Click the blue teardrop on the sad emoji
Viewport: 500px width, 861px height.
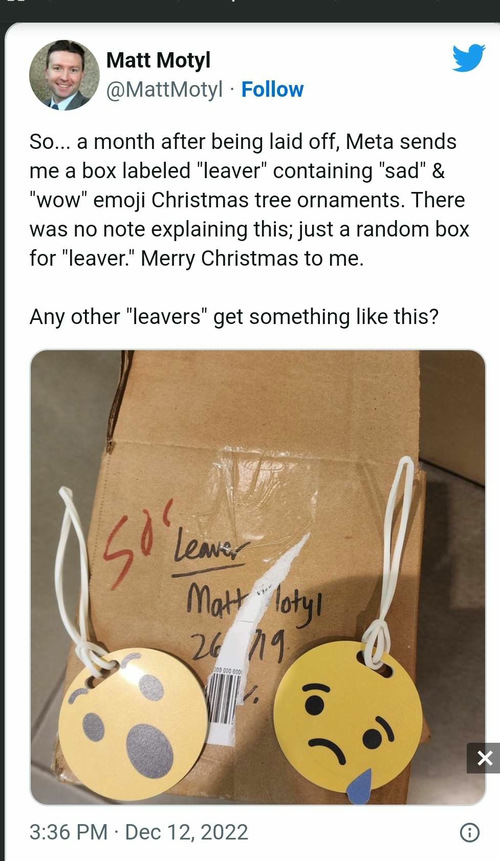pos(359,786)
